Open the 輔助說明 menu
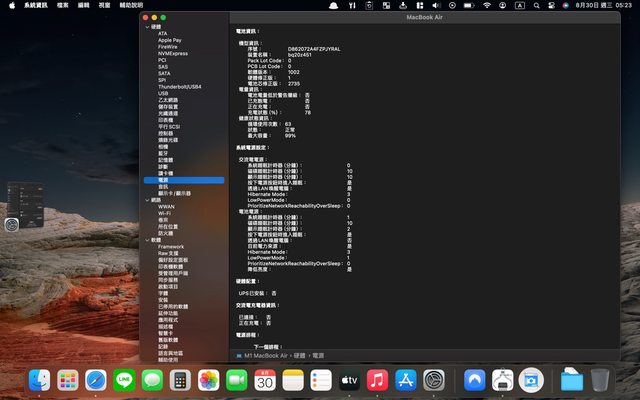The image size is (640, 400). pyautogui.click(x=131, y=5)
